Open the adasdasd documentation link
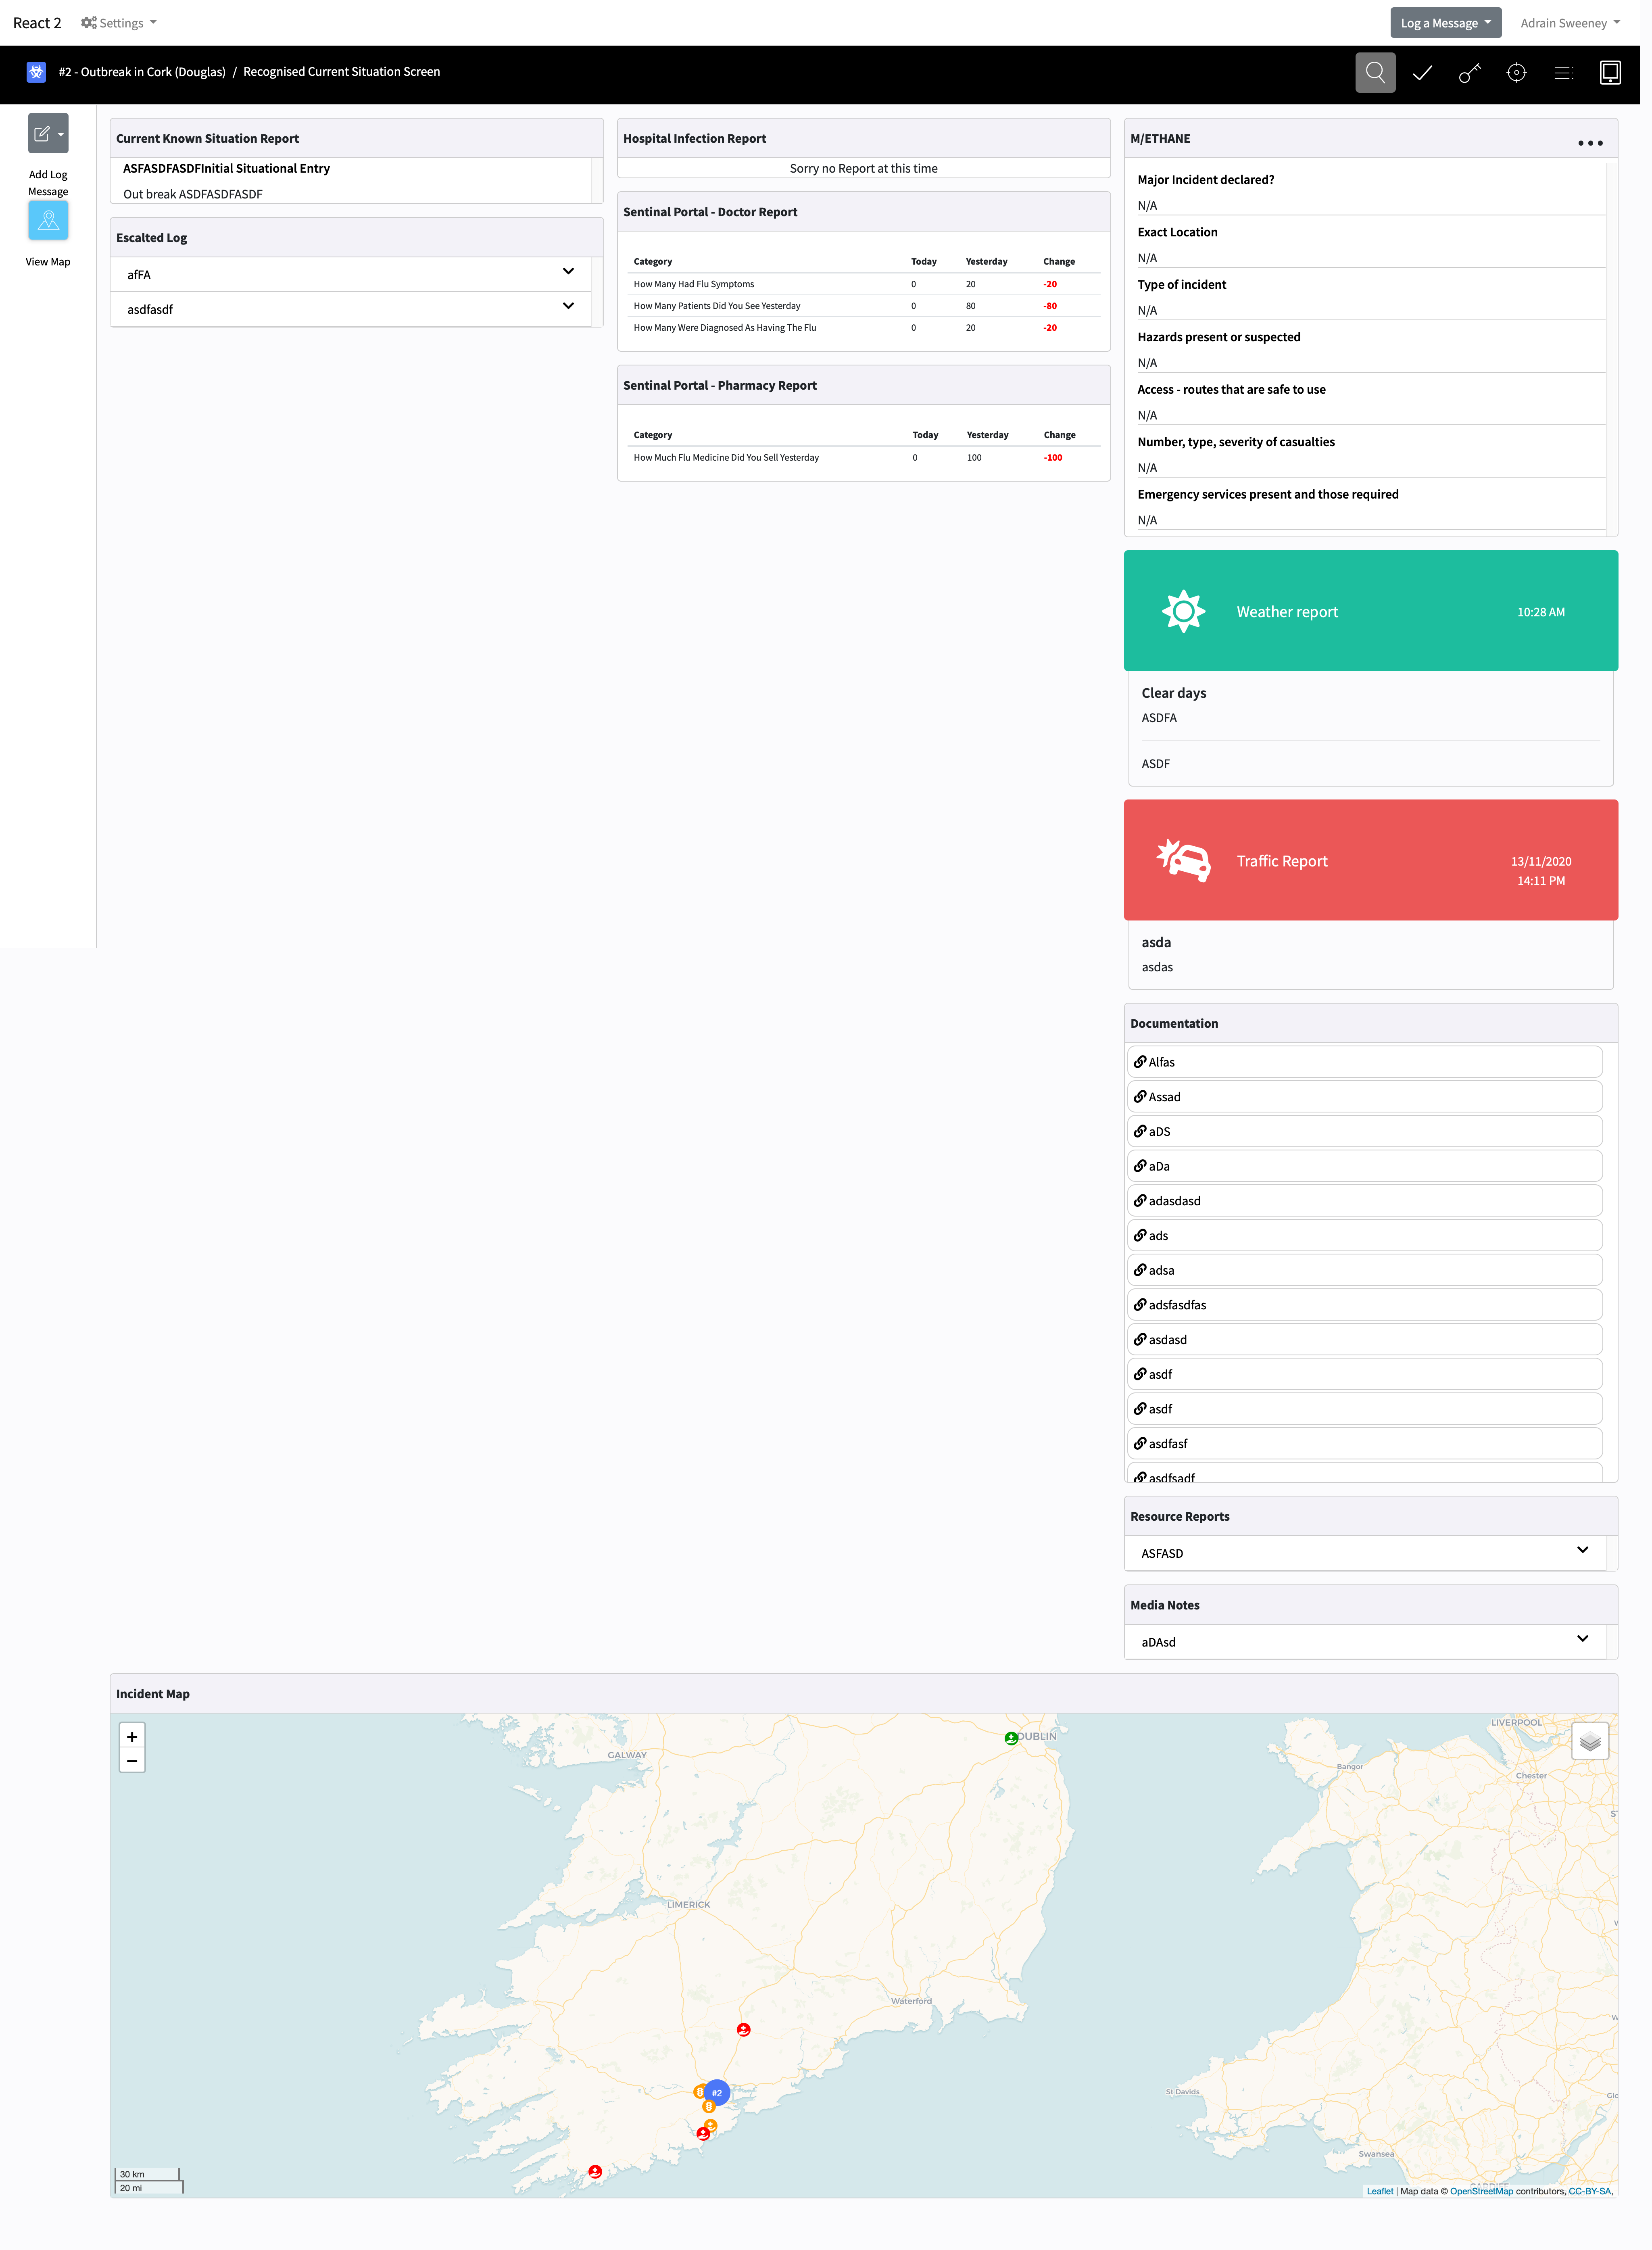The width and height of the screenshot is (1652, 2250). point(1364,1200)
